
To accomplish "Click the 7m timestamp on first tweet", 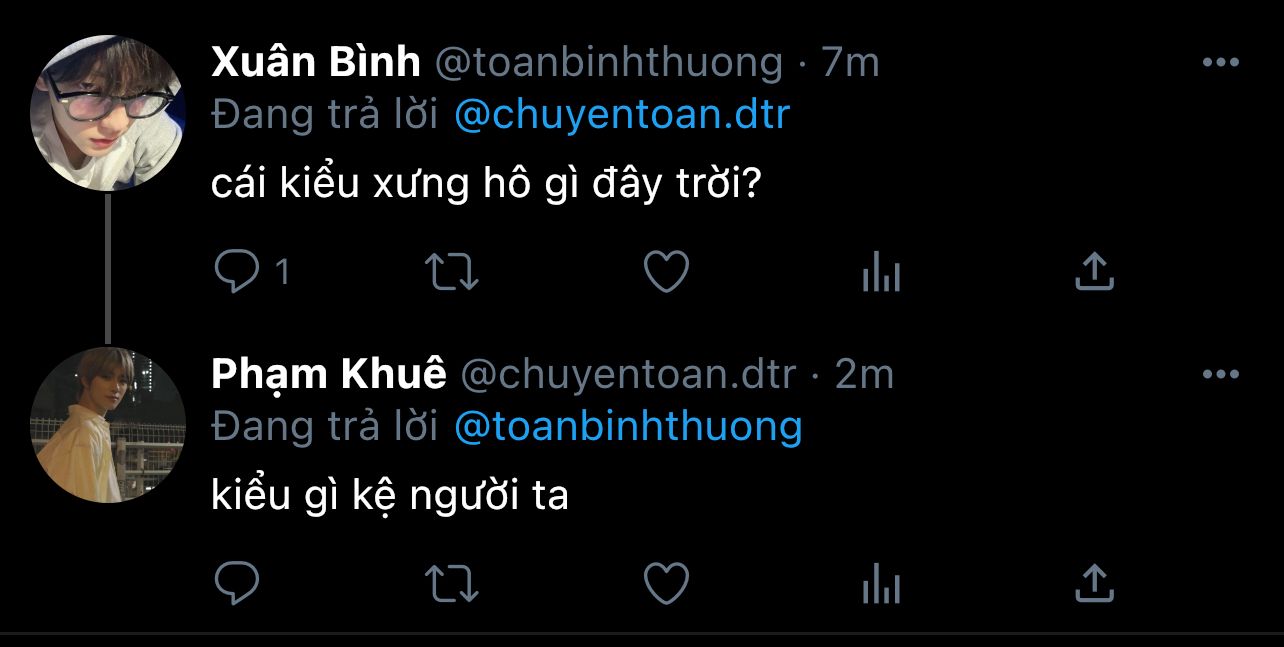I will pyautogui.click(x=850, y=63).
